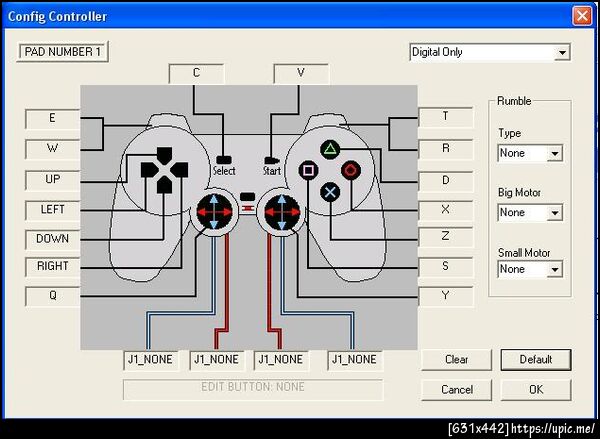This screenshot has width=600, height=439.
Task: Select the D key mapping for triangle
Action: (x=446, y=181)
